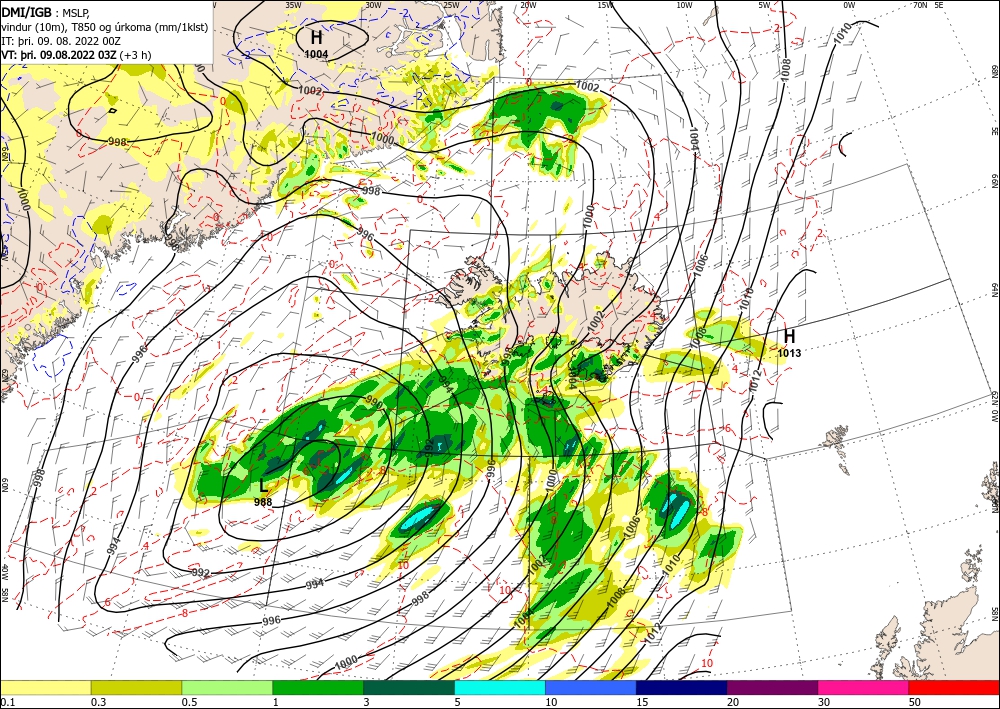1000x709 pixels.
Task: Click the pale yellow 0.1–0.3 legend swatch
Action: pyautogui.click(x=45, y=687)
